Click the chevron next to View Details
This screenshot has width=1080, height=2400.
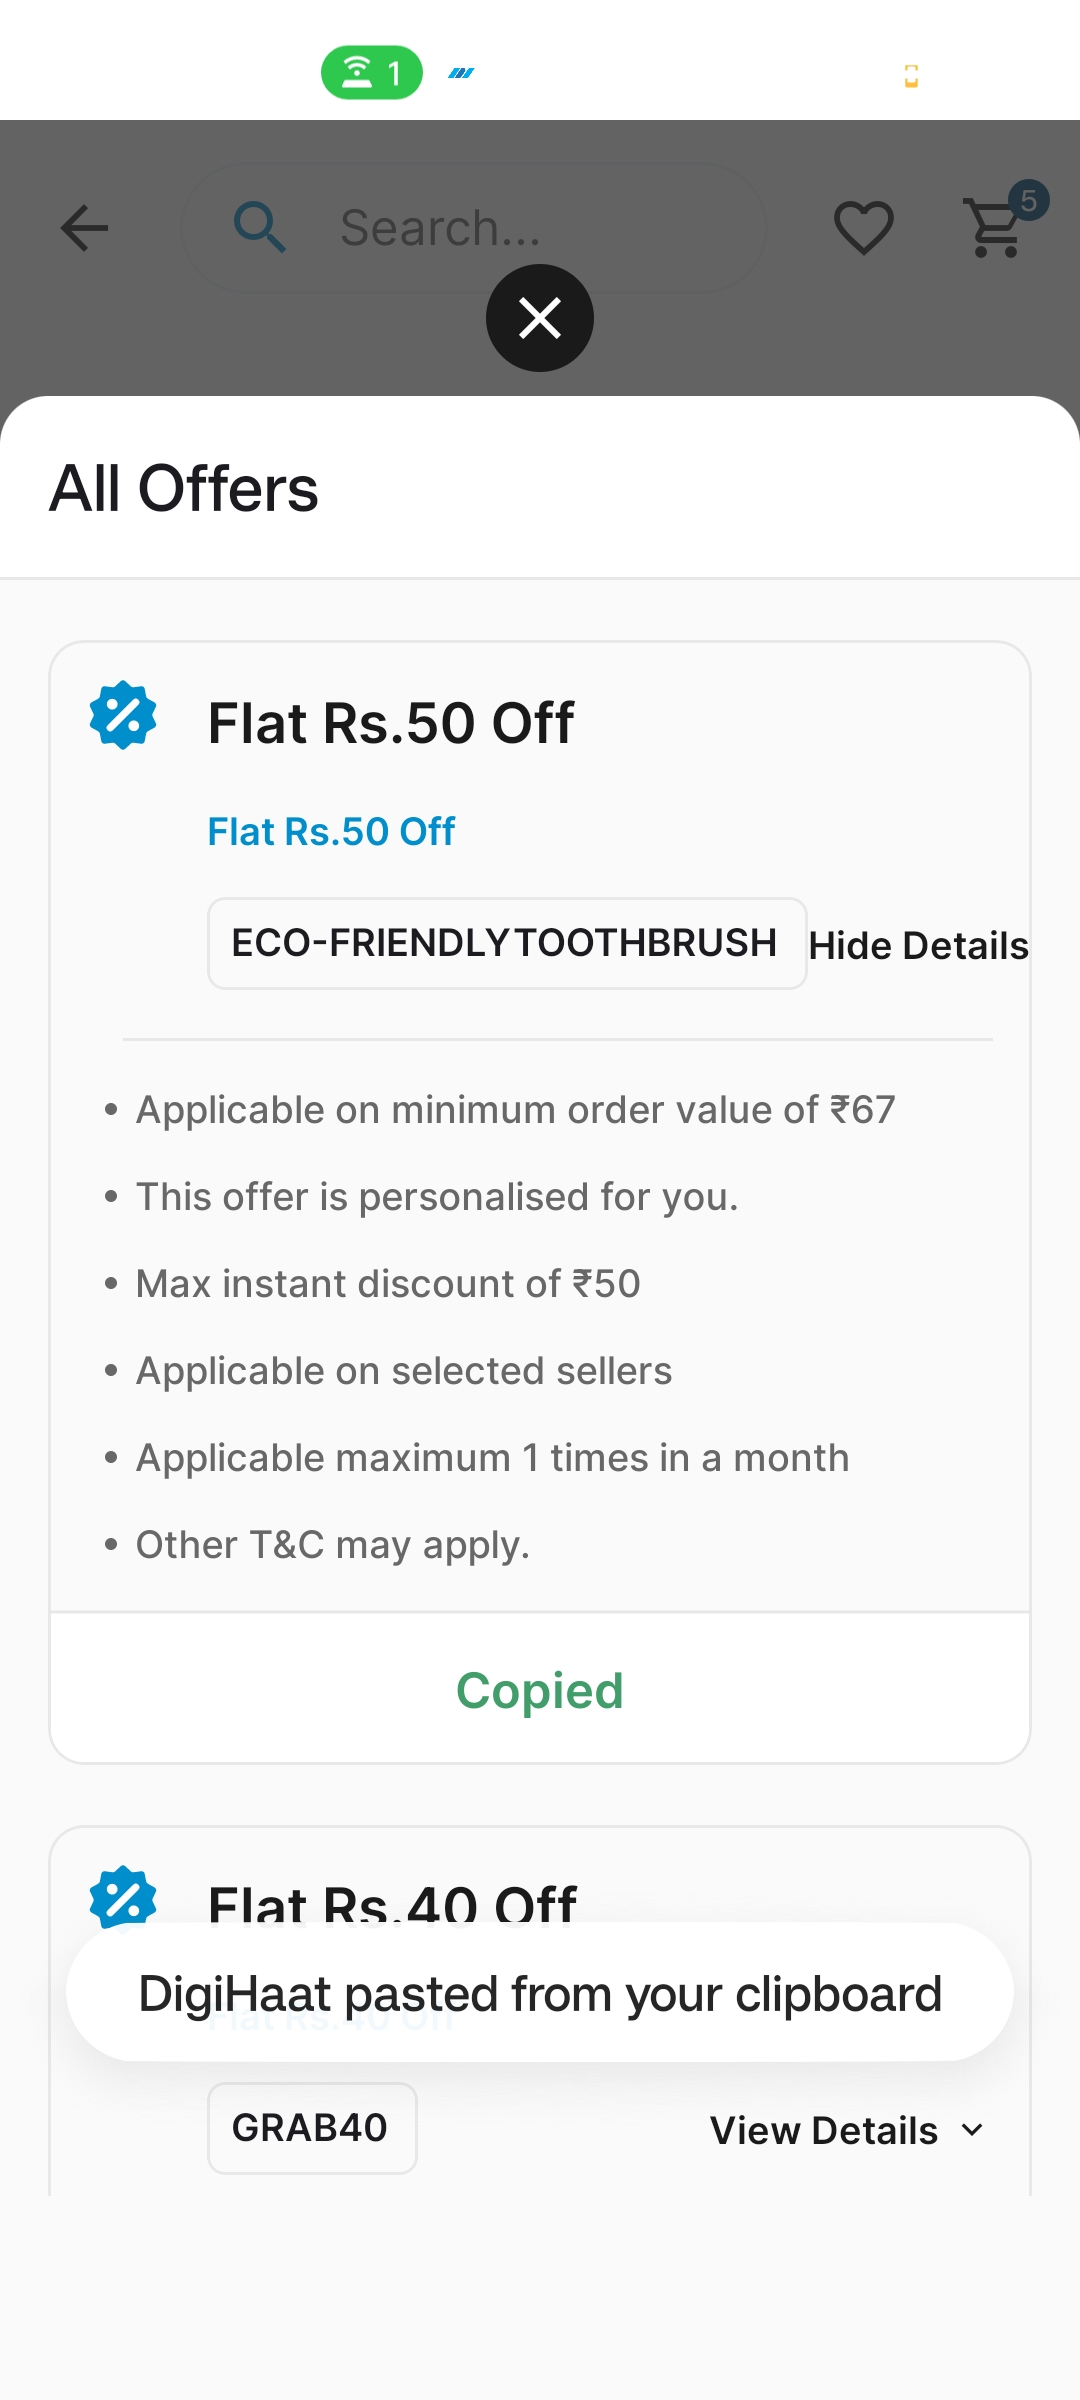point(972,2130)
